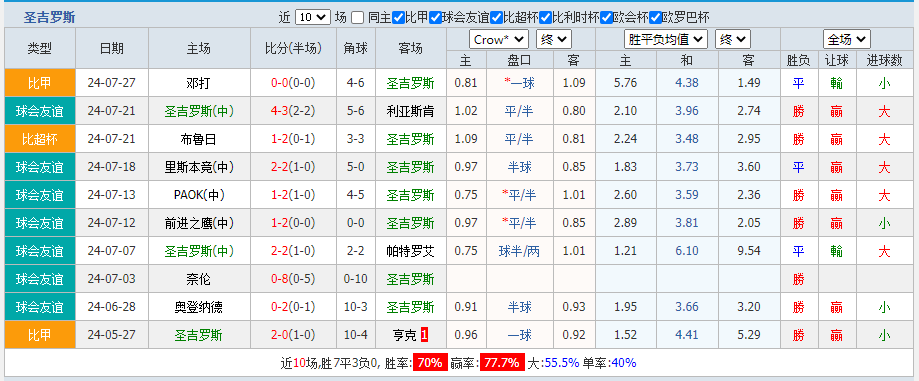The image size is (919, 381).
Task: Click the 类型 column header
Action: point(40,49)
